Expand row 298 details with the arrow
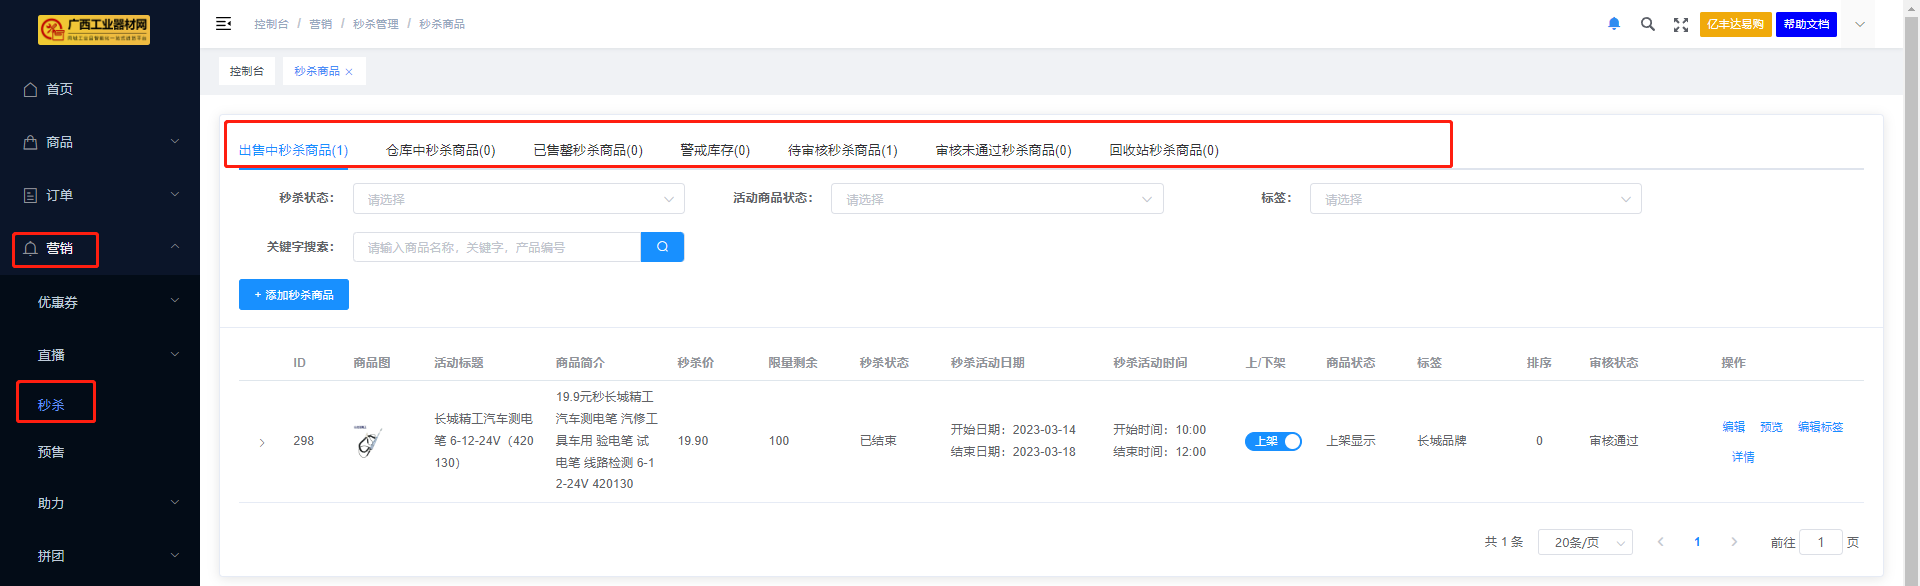 click(x=262, y=442)
